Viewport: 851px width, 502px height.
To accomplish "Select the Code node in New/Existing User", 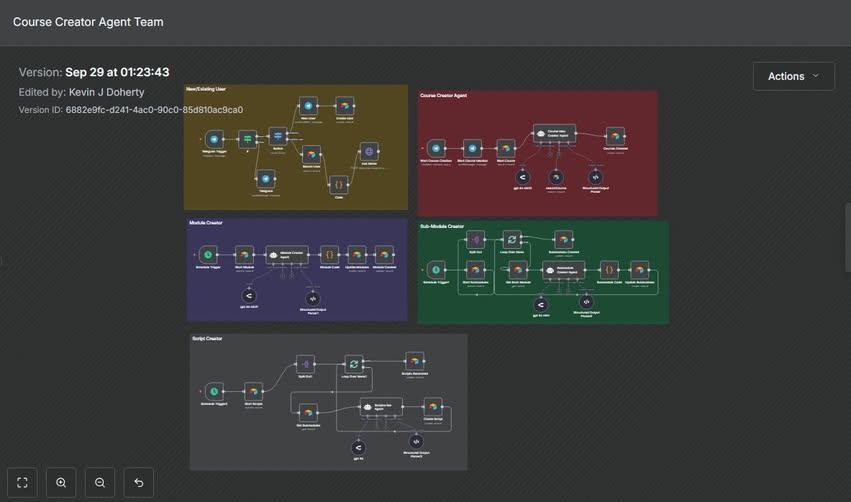I will (339, 185).
